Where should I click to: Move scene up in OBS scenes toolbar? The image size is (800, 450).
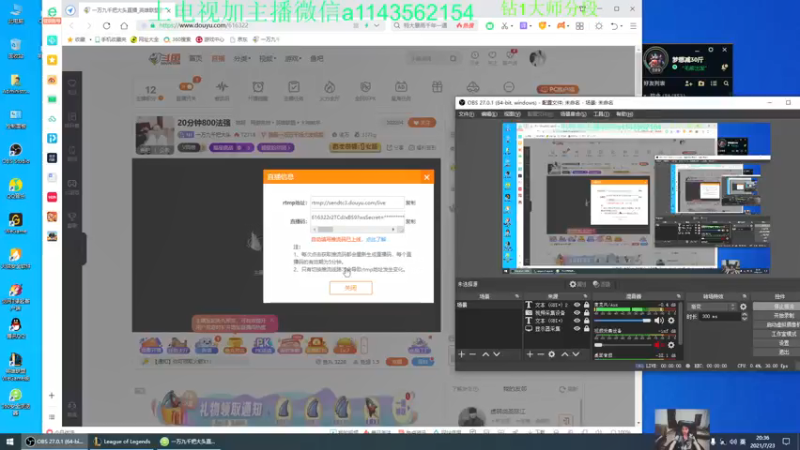pyautogui.click(x=486, y=354)
